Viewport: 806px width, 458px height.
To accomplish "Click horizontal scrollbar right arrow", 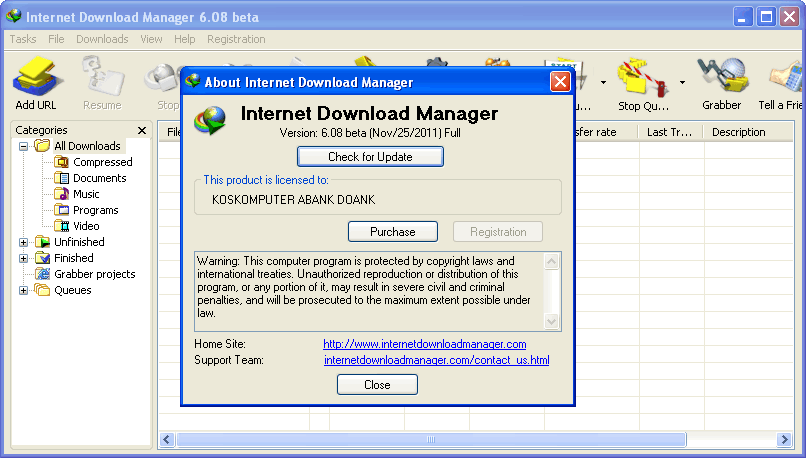I will tap(784, 439).
